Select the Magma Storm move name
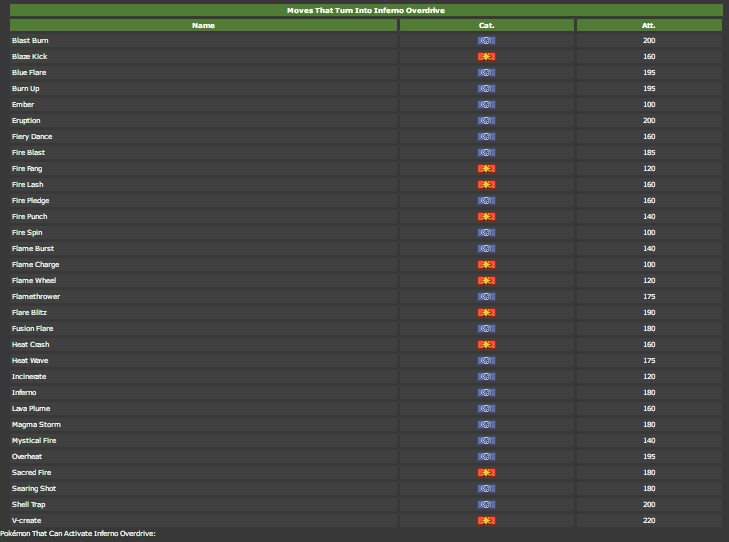 [36, 424]
